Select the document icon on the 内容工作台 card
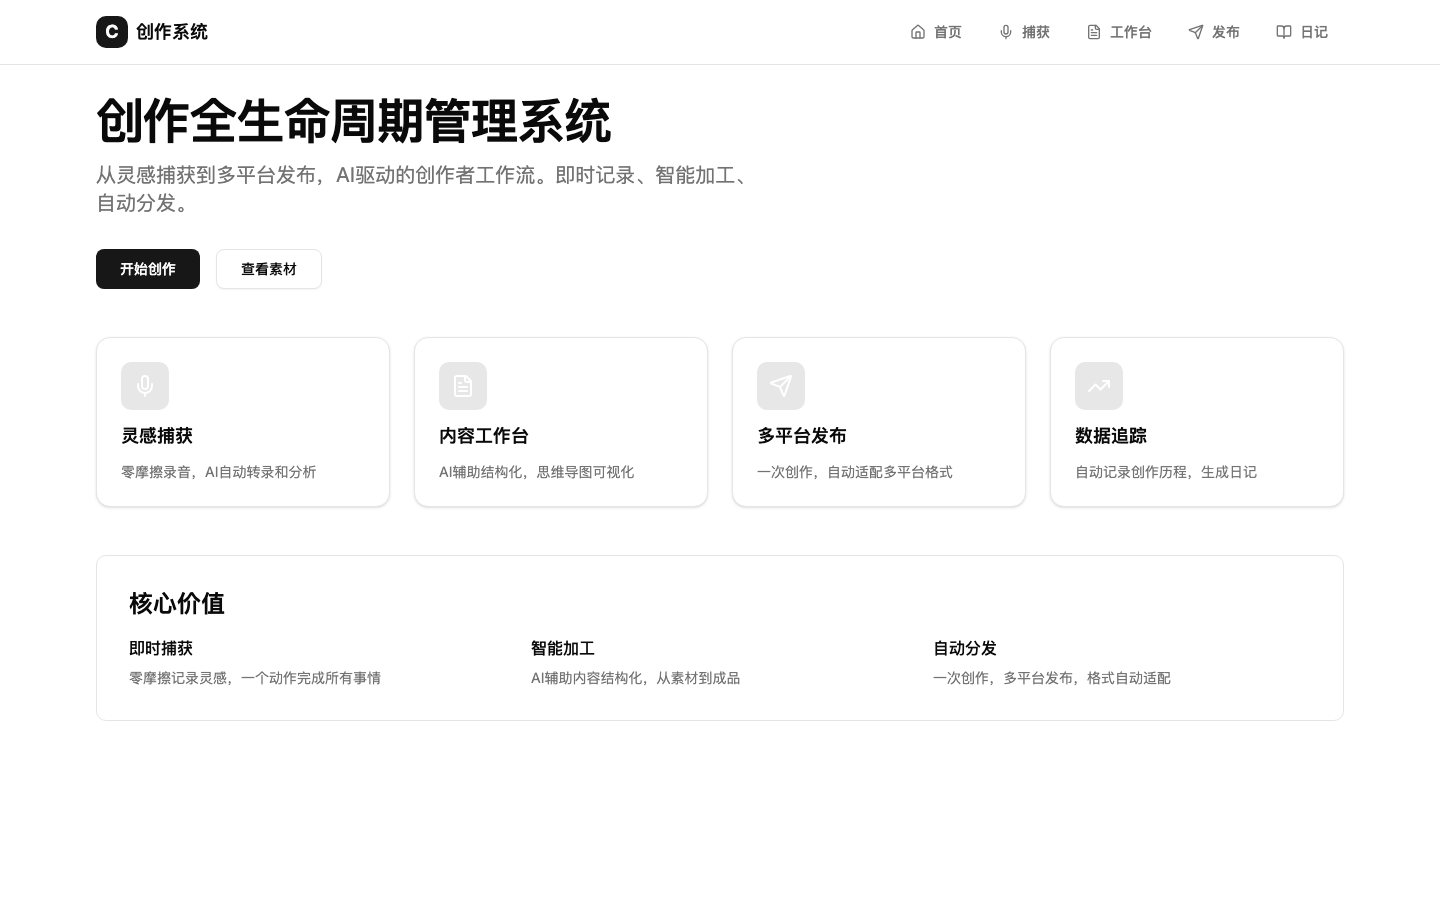The height and width of the screenshot is (900, 1440). click(x=463, y=386)
